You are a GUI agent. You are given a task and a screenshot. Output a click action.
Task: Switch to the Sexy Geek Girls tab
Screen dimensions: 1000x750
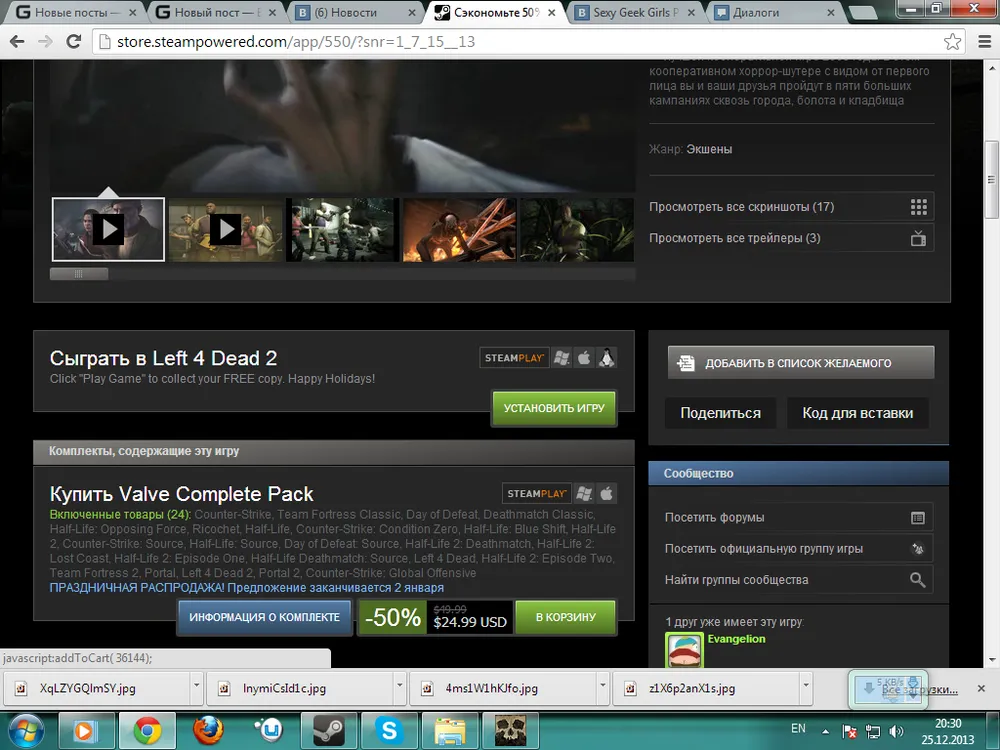(635, 12)
